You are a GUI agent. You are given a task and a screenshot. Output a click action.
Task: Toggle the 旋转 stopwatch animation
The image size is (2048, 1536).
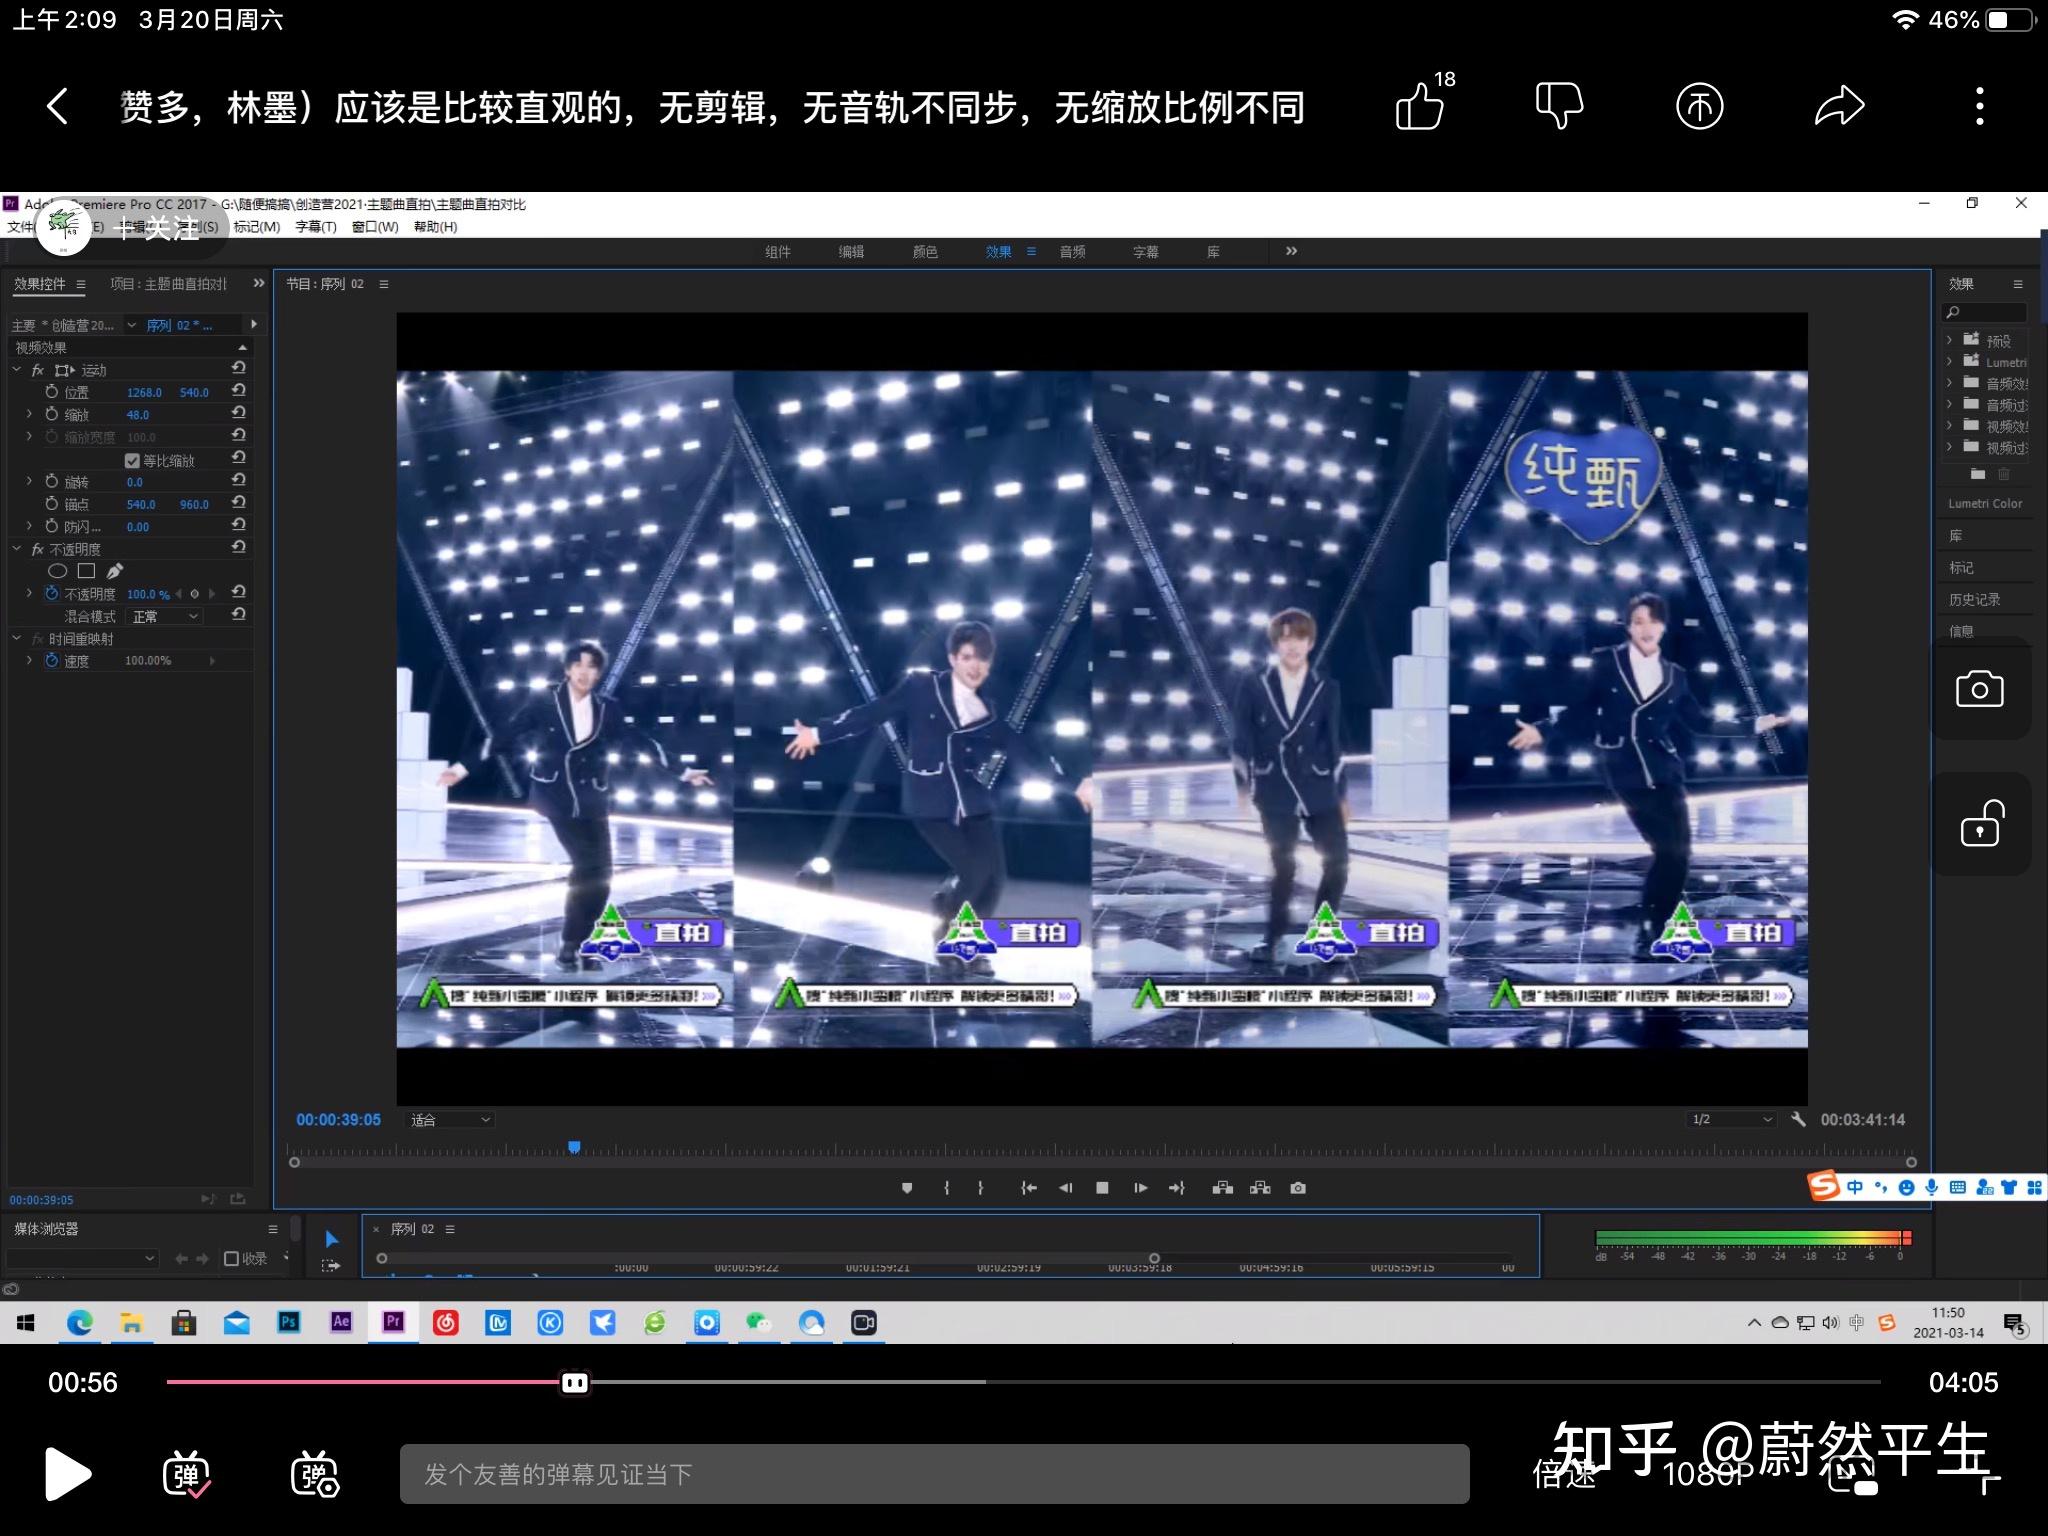[x=52, y=481]
